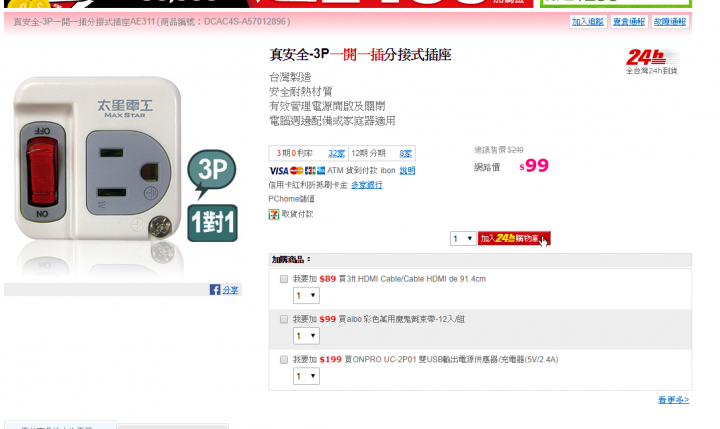Viewport: 720px width, 429px height.
Task: Check the $199 ONPRO USB charger add-on
Action: (x=284, y=360)
